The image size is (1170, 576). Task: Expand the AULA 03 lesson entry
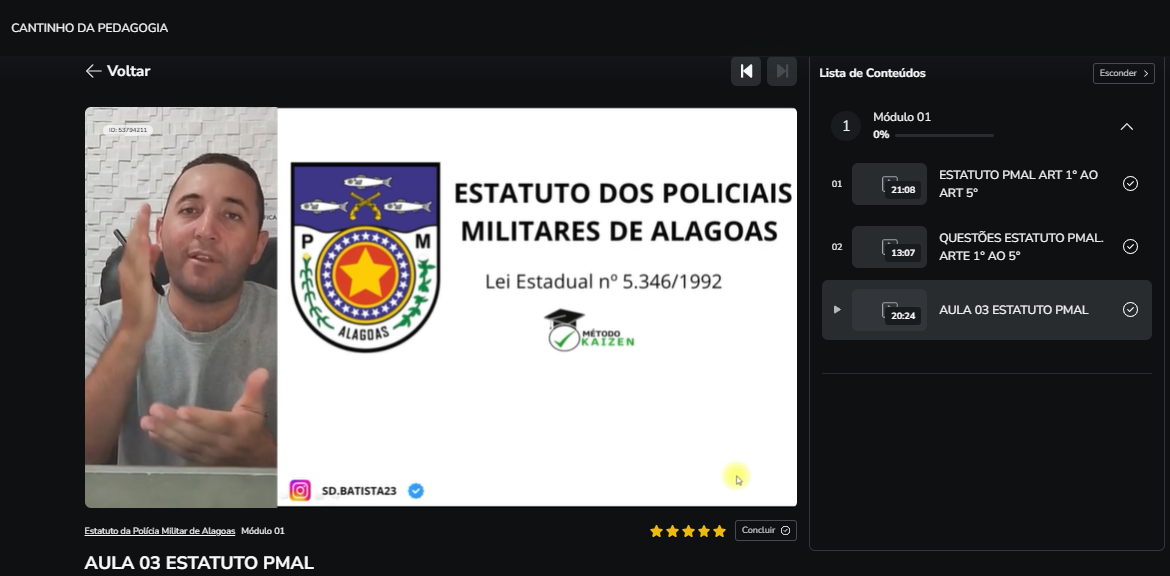(x=1013, y=309)
